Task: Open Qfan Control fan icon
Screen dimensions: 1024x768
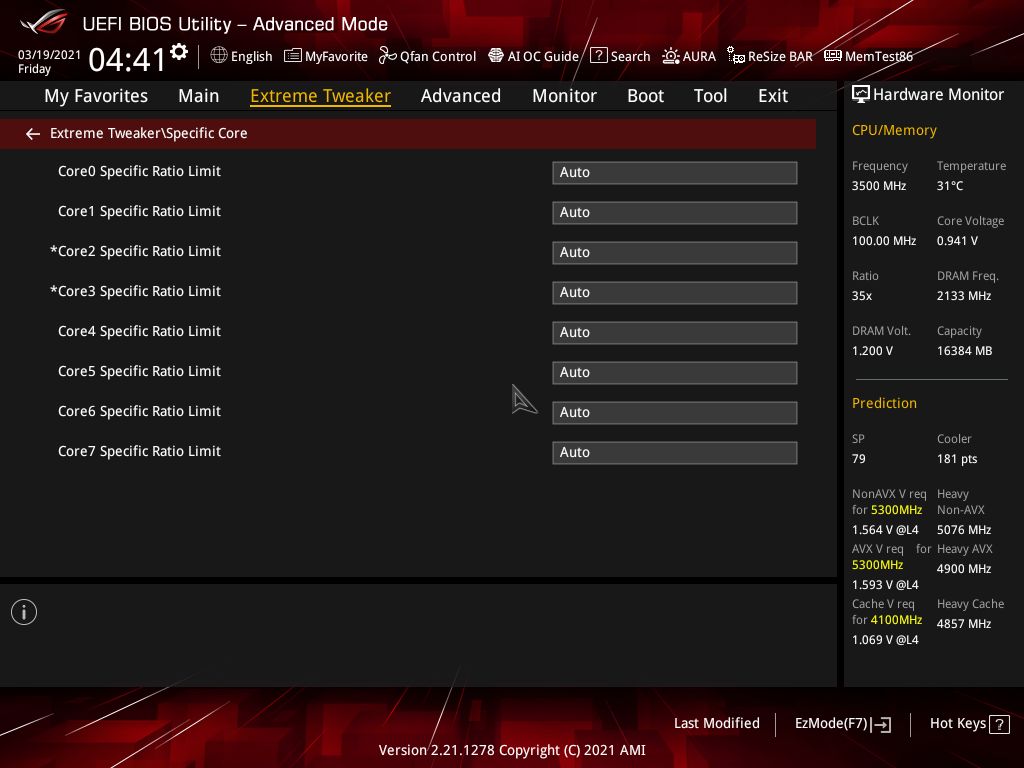Action: pos(387,56)
